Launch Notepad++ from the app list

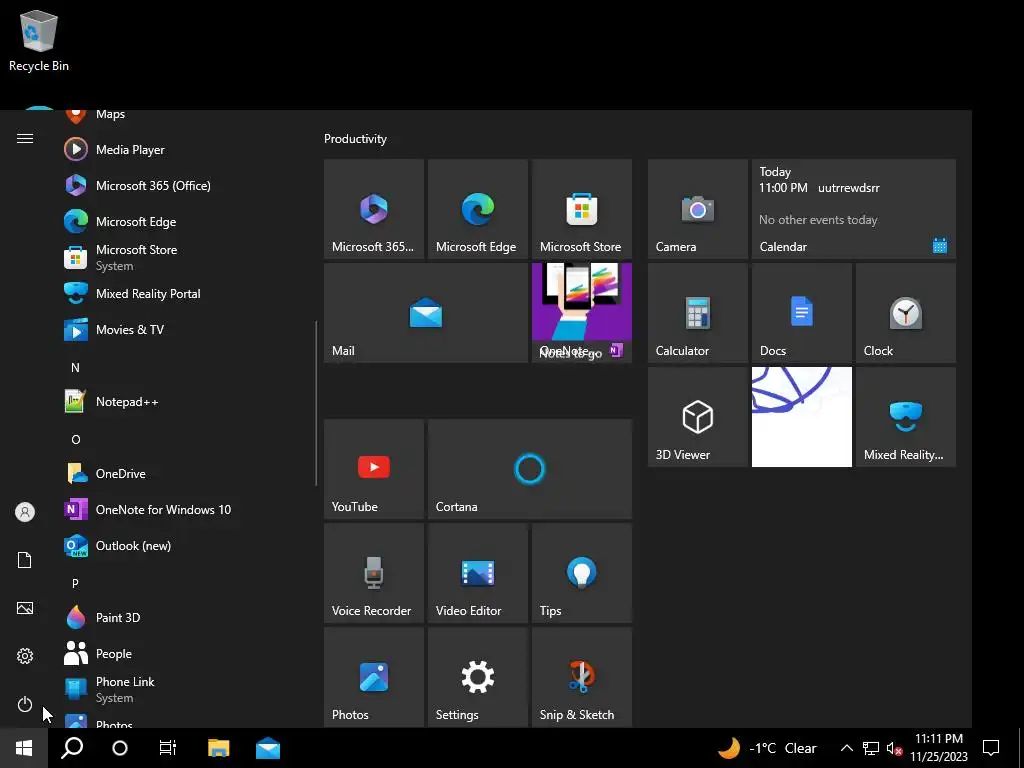[x=183, y=402]
